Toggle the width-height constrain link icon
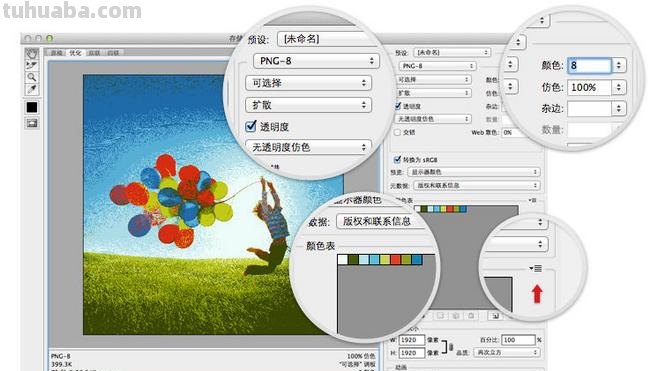Screen dimensions: 658x371 point(451,347)
